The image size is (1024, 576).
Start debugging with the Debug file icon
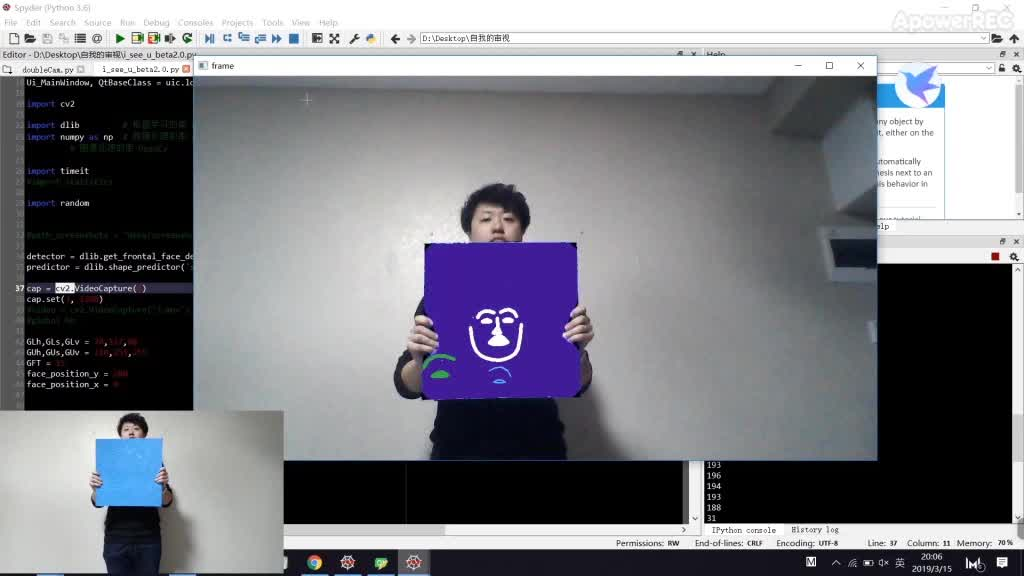coord(210,39)
